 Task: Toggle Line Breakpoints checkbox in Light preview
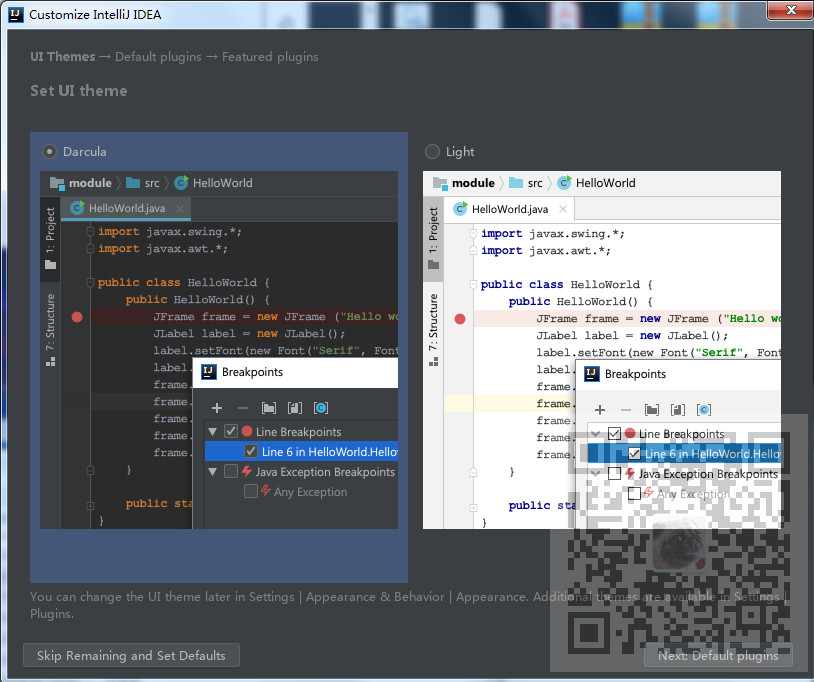tap(614, 433)
